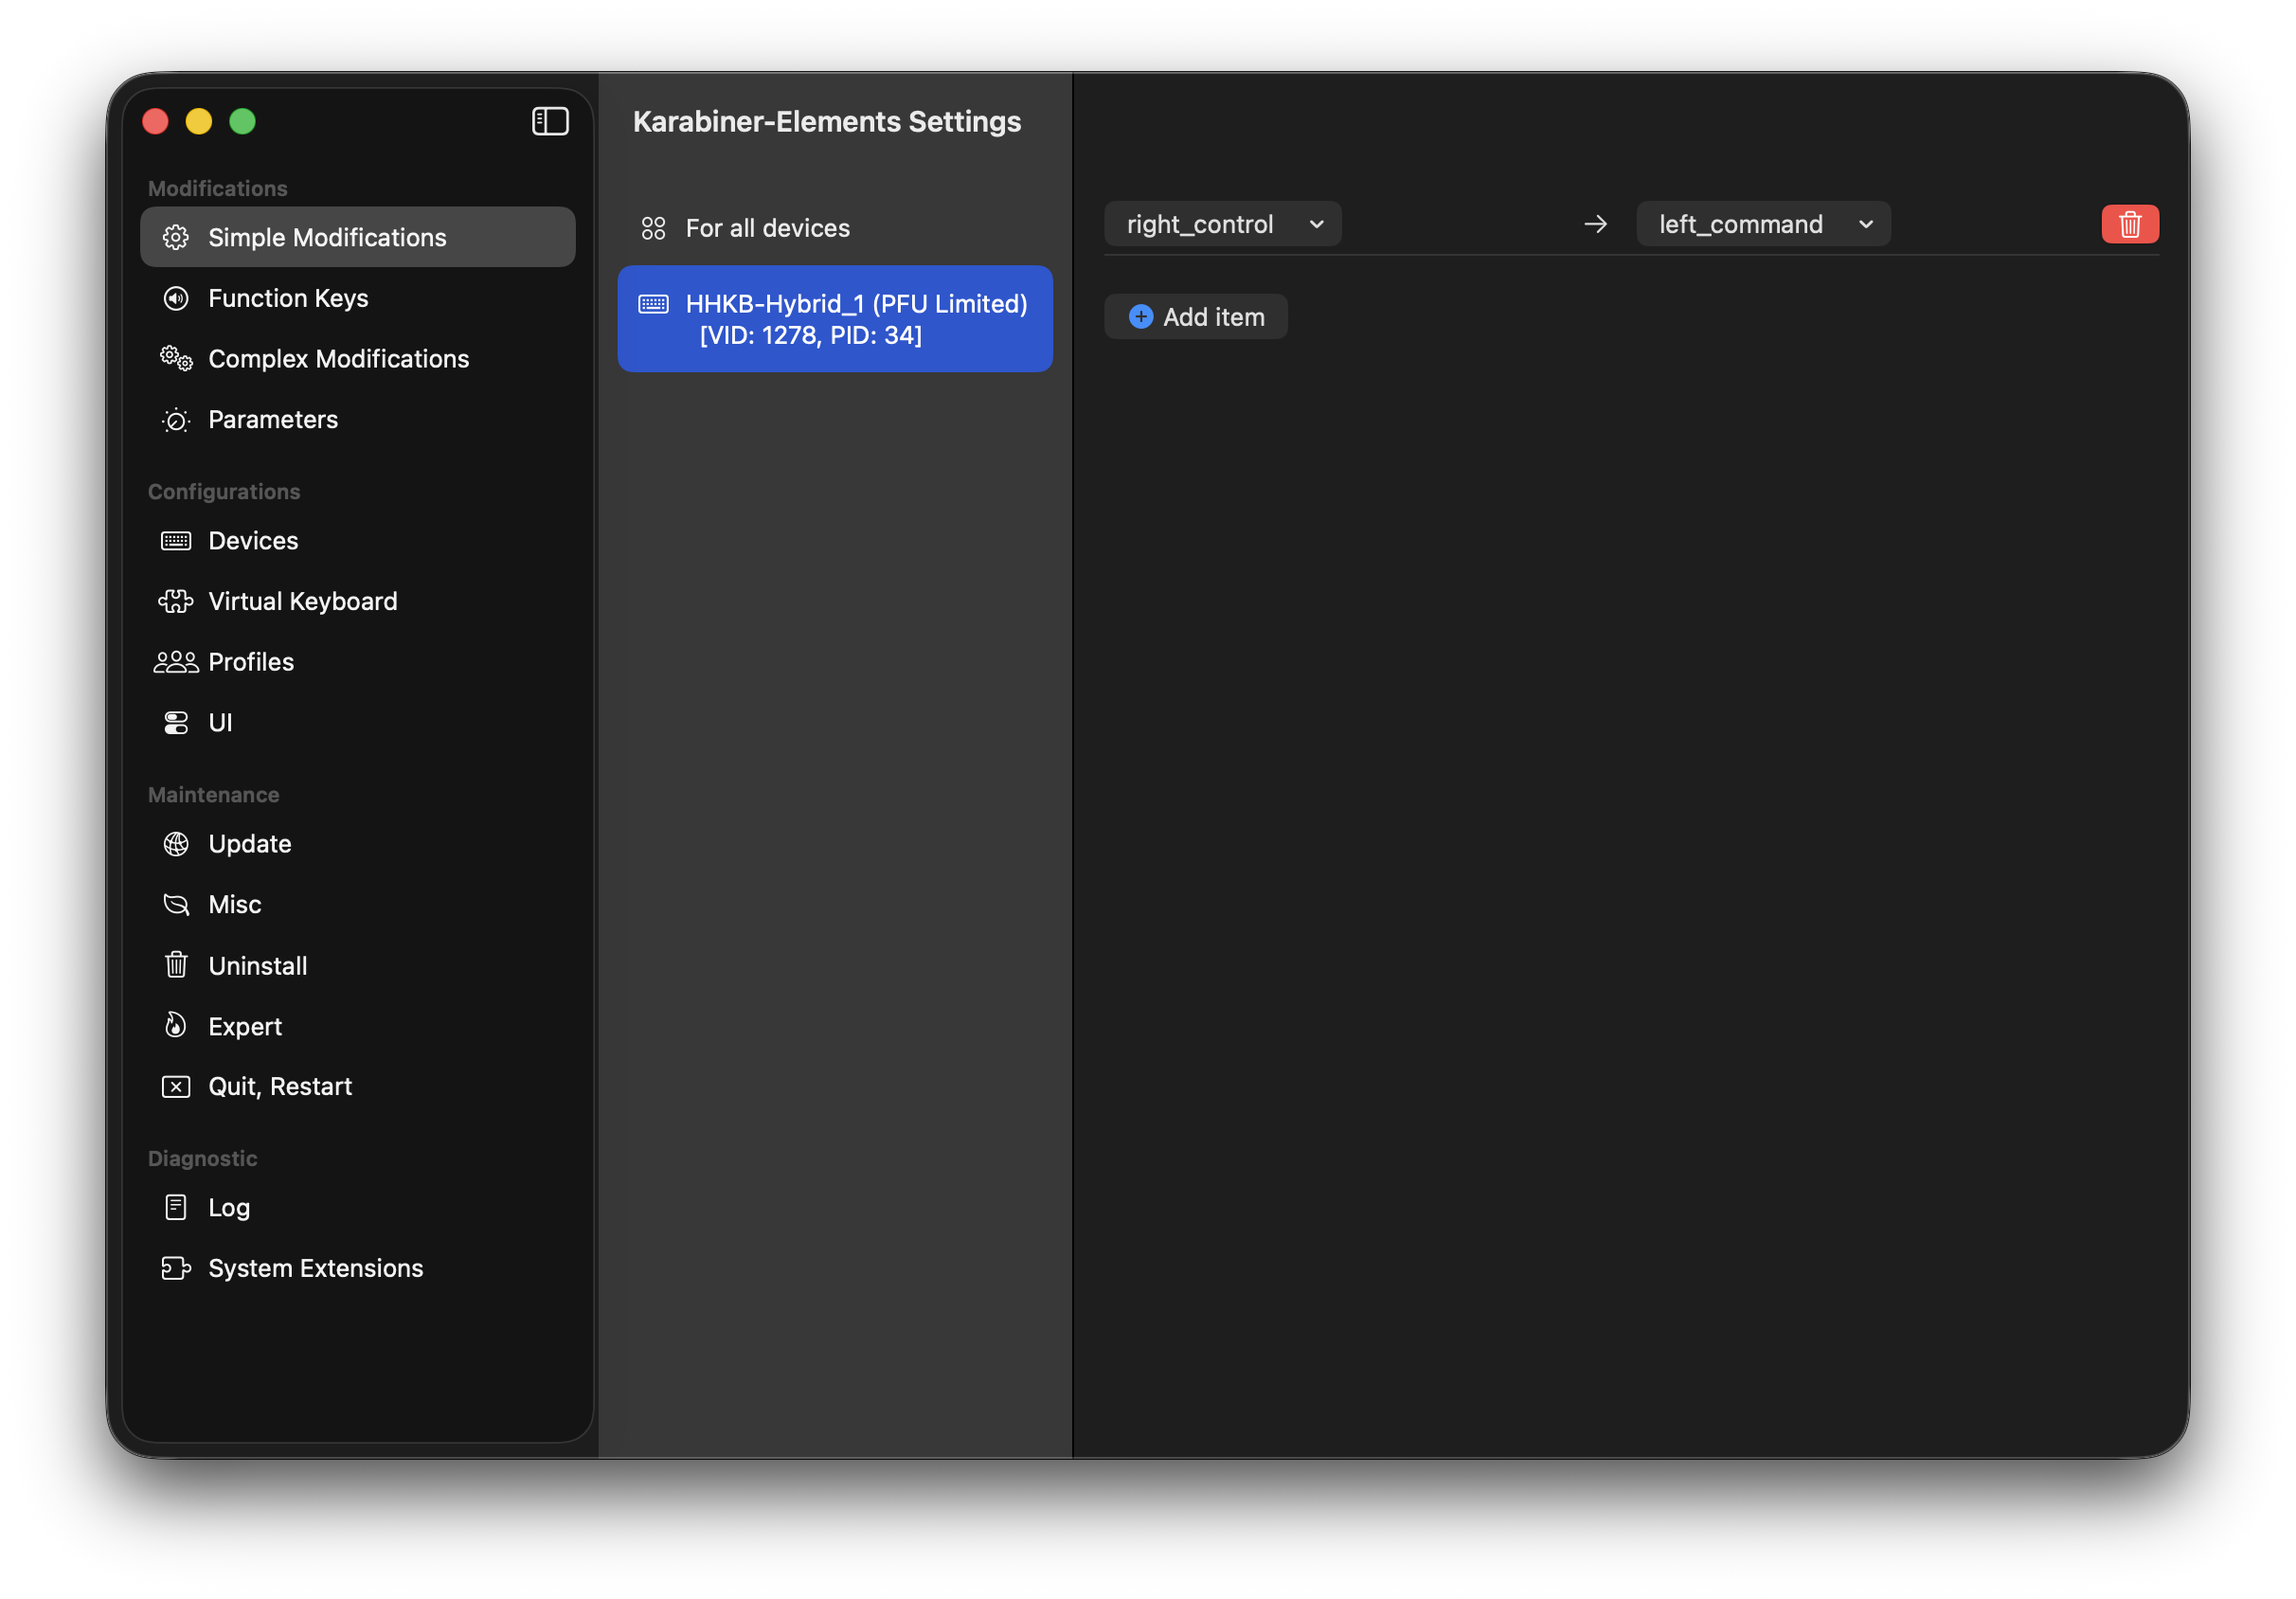Open the Profiles page
Image resolution: width=2296 pixels, height=1599 pixels.
pyautogui.click(x=358, y=662)
